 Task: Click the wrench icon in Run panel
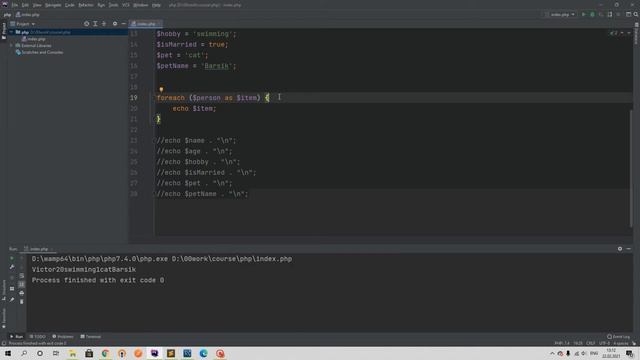[12, 267]
